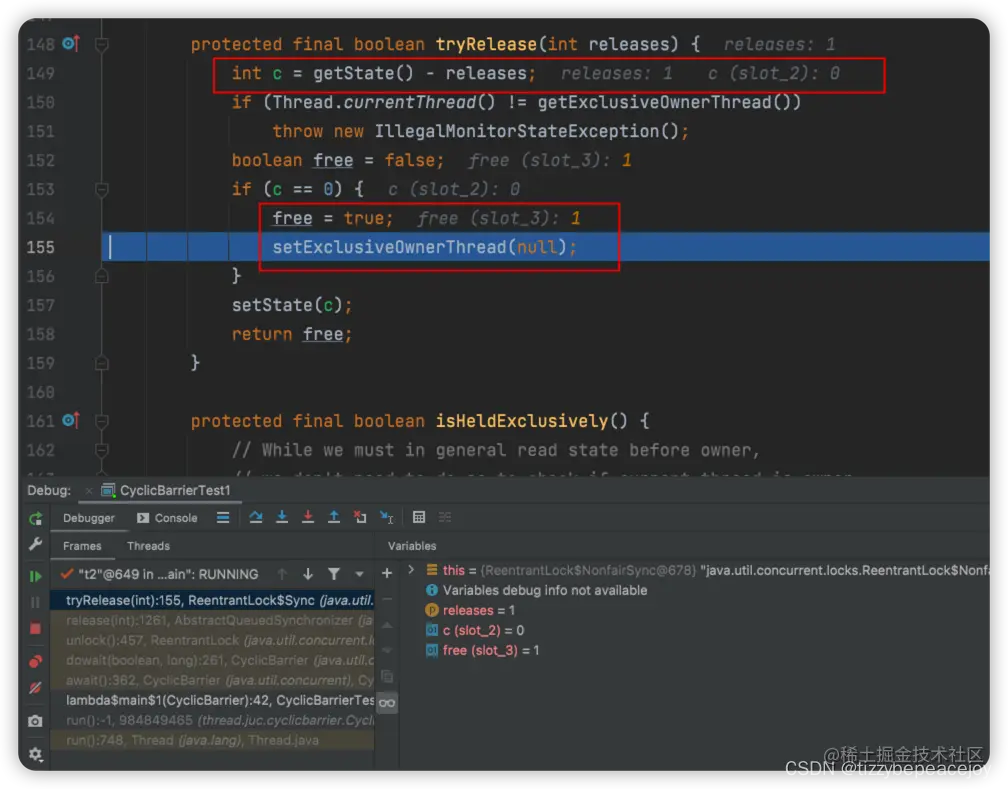This screenshot has height=789, width=1008.
Task: Close the CyclicBarrierTest1 debug tab
Action: [89, 491]
